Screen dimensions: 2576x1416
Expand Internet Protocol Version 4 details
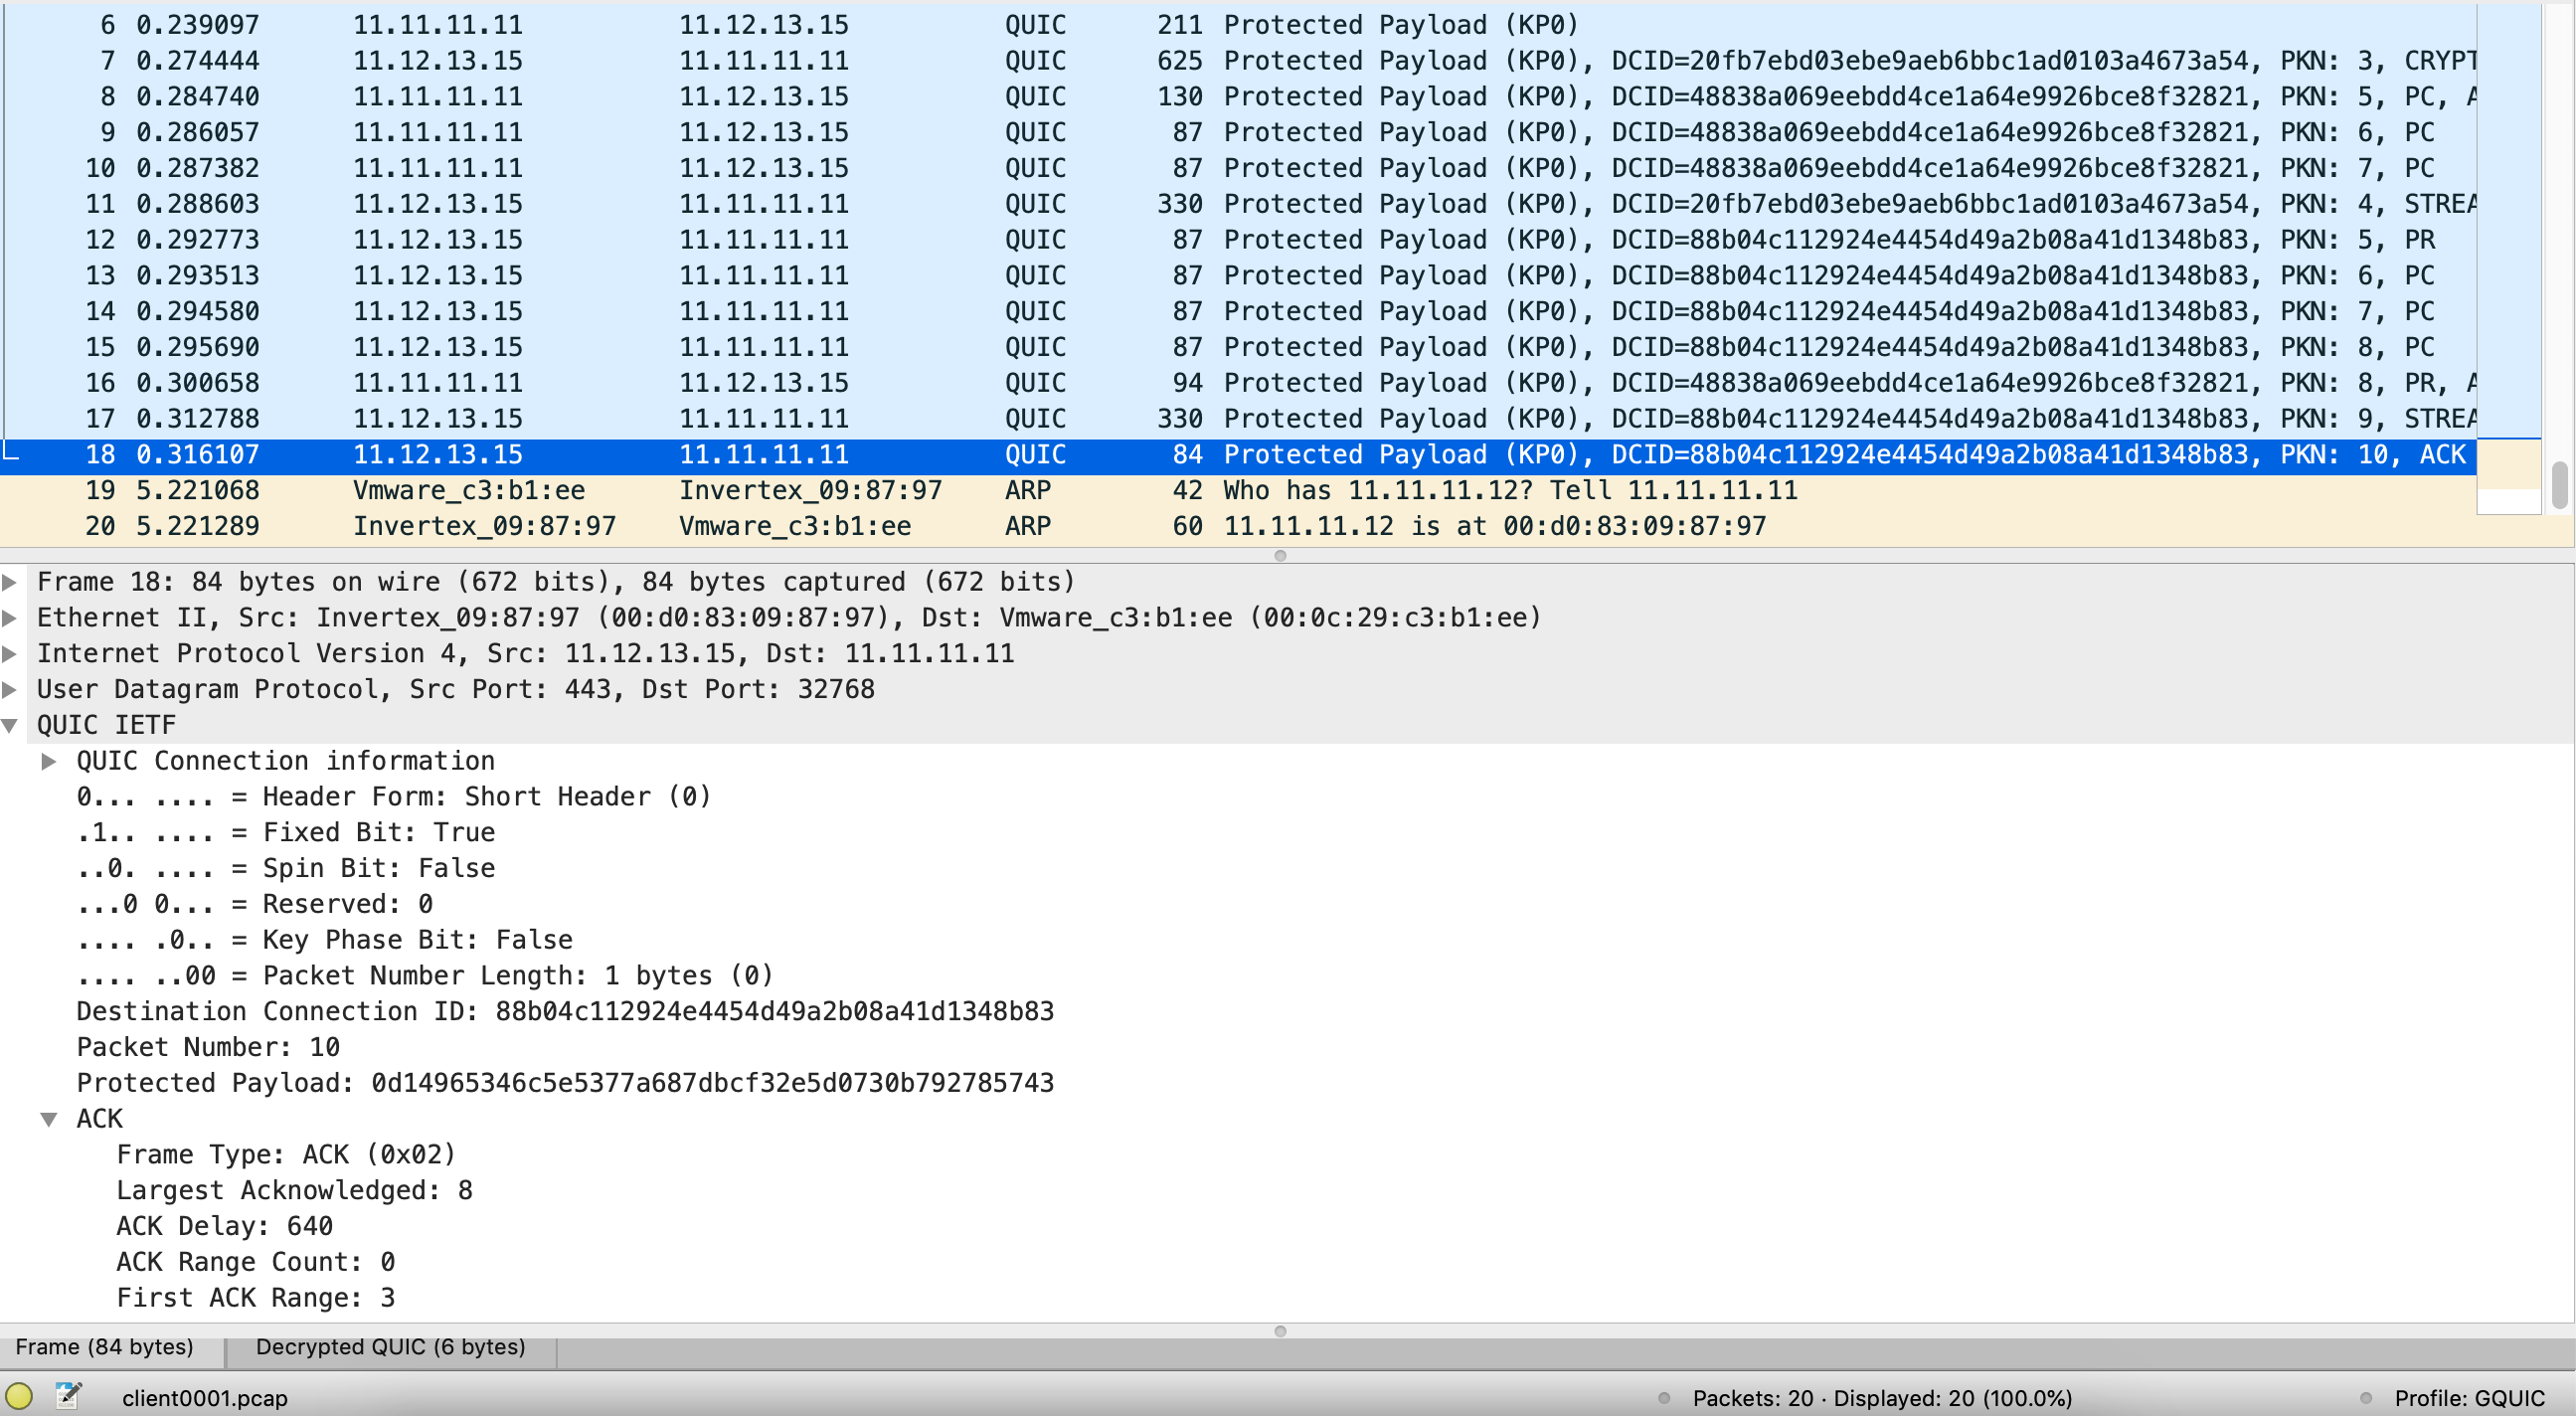(x=10, y=654)
